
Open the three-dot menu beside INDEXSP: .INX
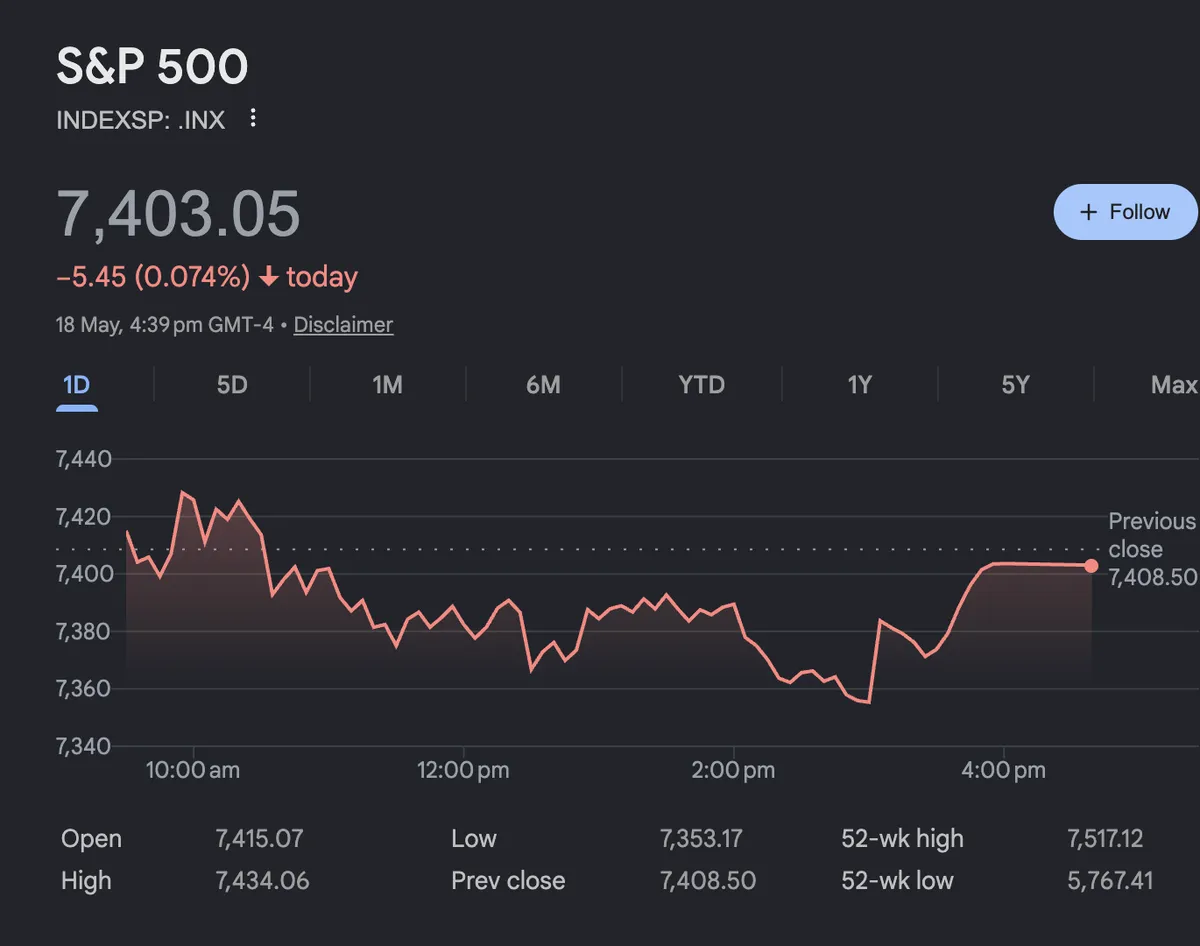point(253,119)
